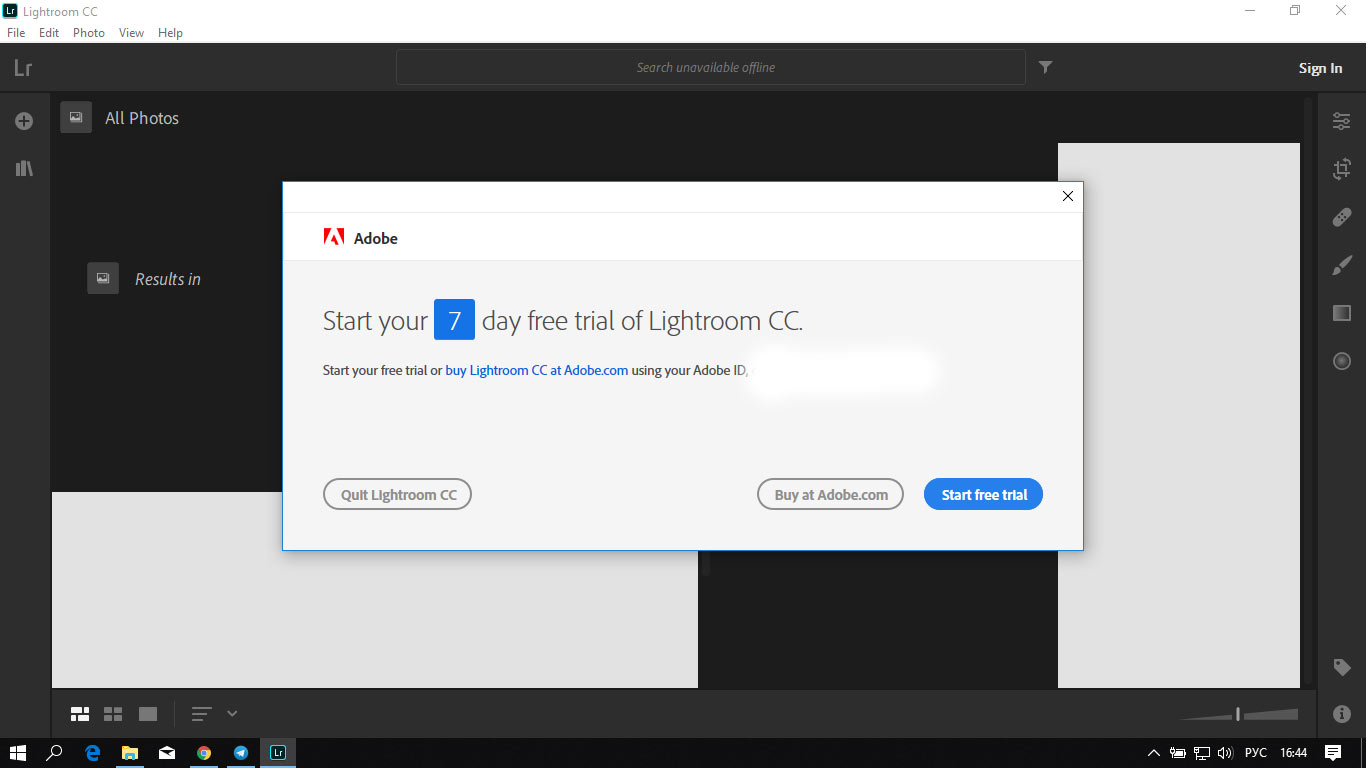Select the Brush tool
Screen dimensions: 1366x768
pyautogui.click(x=1342, y=265)
